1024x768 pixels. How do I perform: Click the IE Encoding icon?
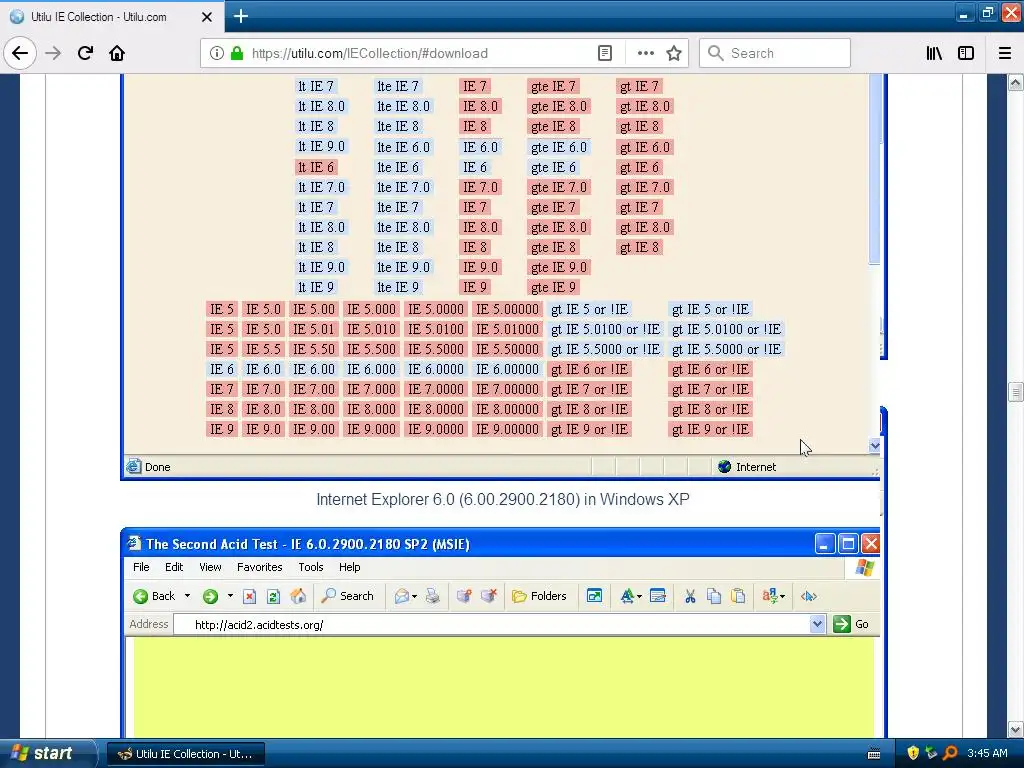tap(769, 596)
